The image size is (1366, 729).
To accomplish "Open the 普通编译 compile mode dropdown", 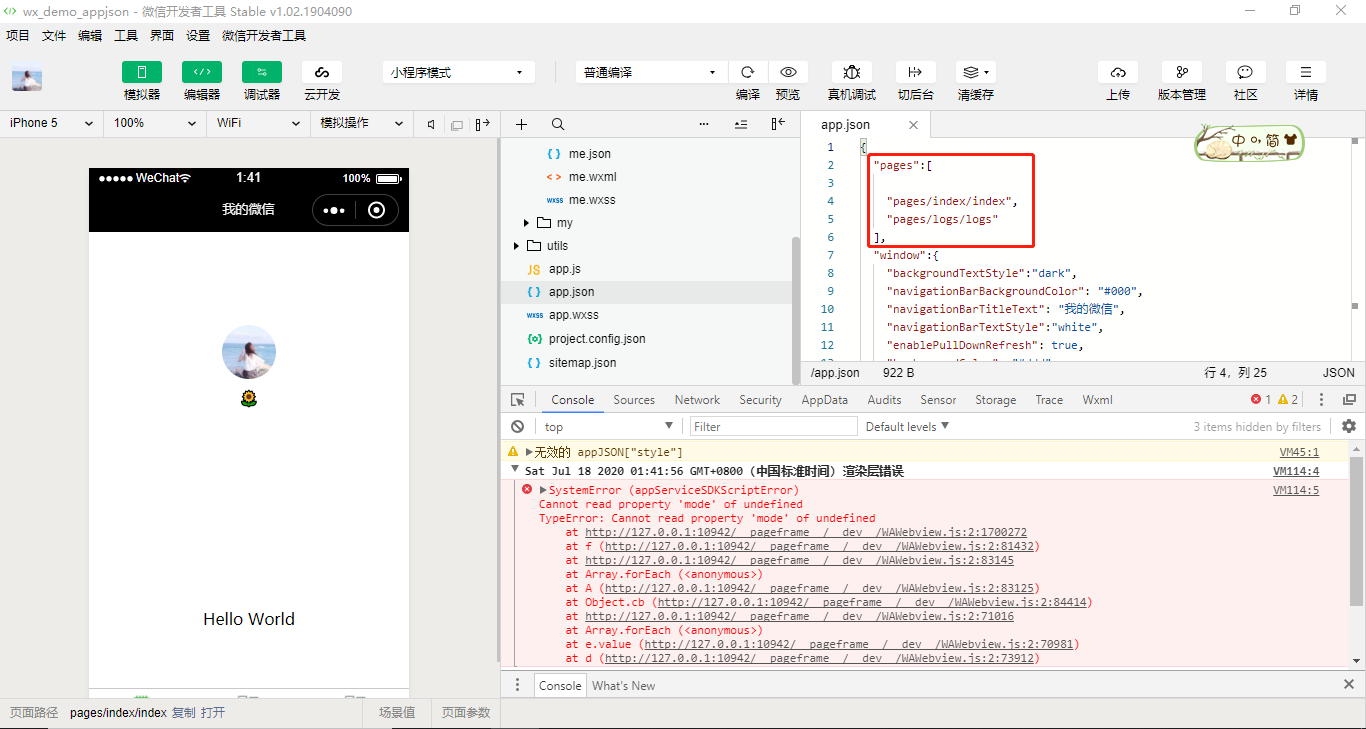I will pyautogui.click(x=651, y=72).
